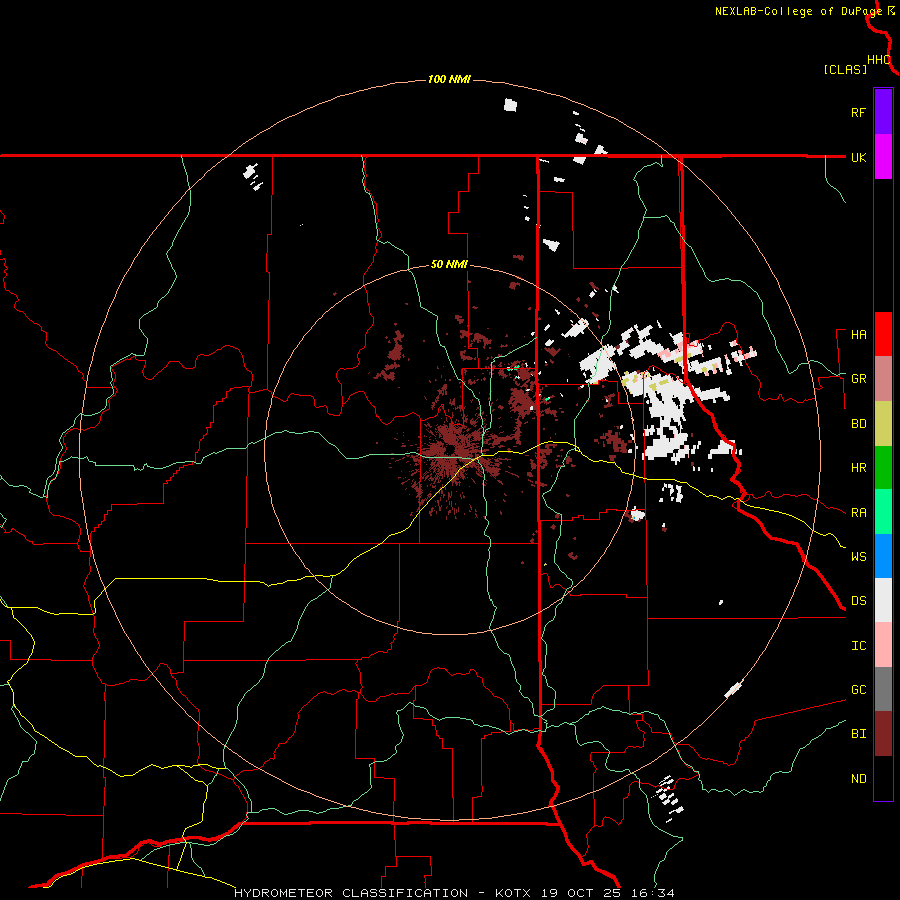Screen dimensions: 900x900
Task: Click the red HA legend color swatch
Action: click(x=883, y=334)
